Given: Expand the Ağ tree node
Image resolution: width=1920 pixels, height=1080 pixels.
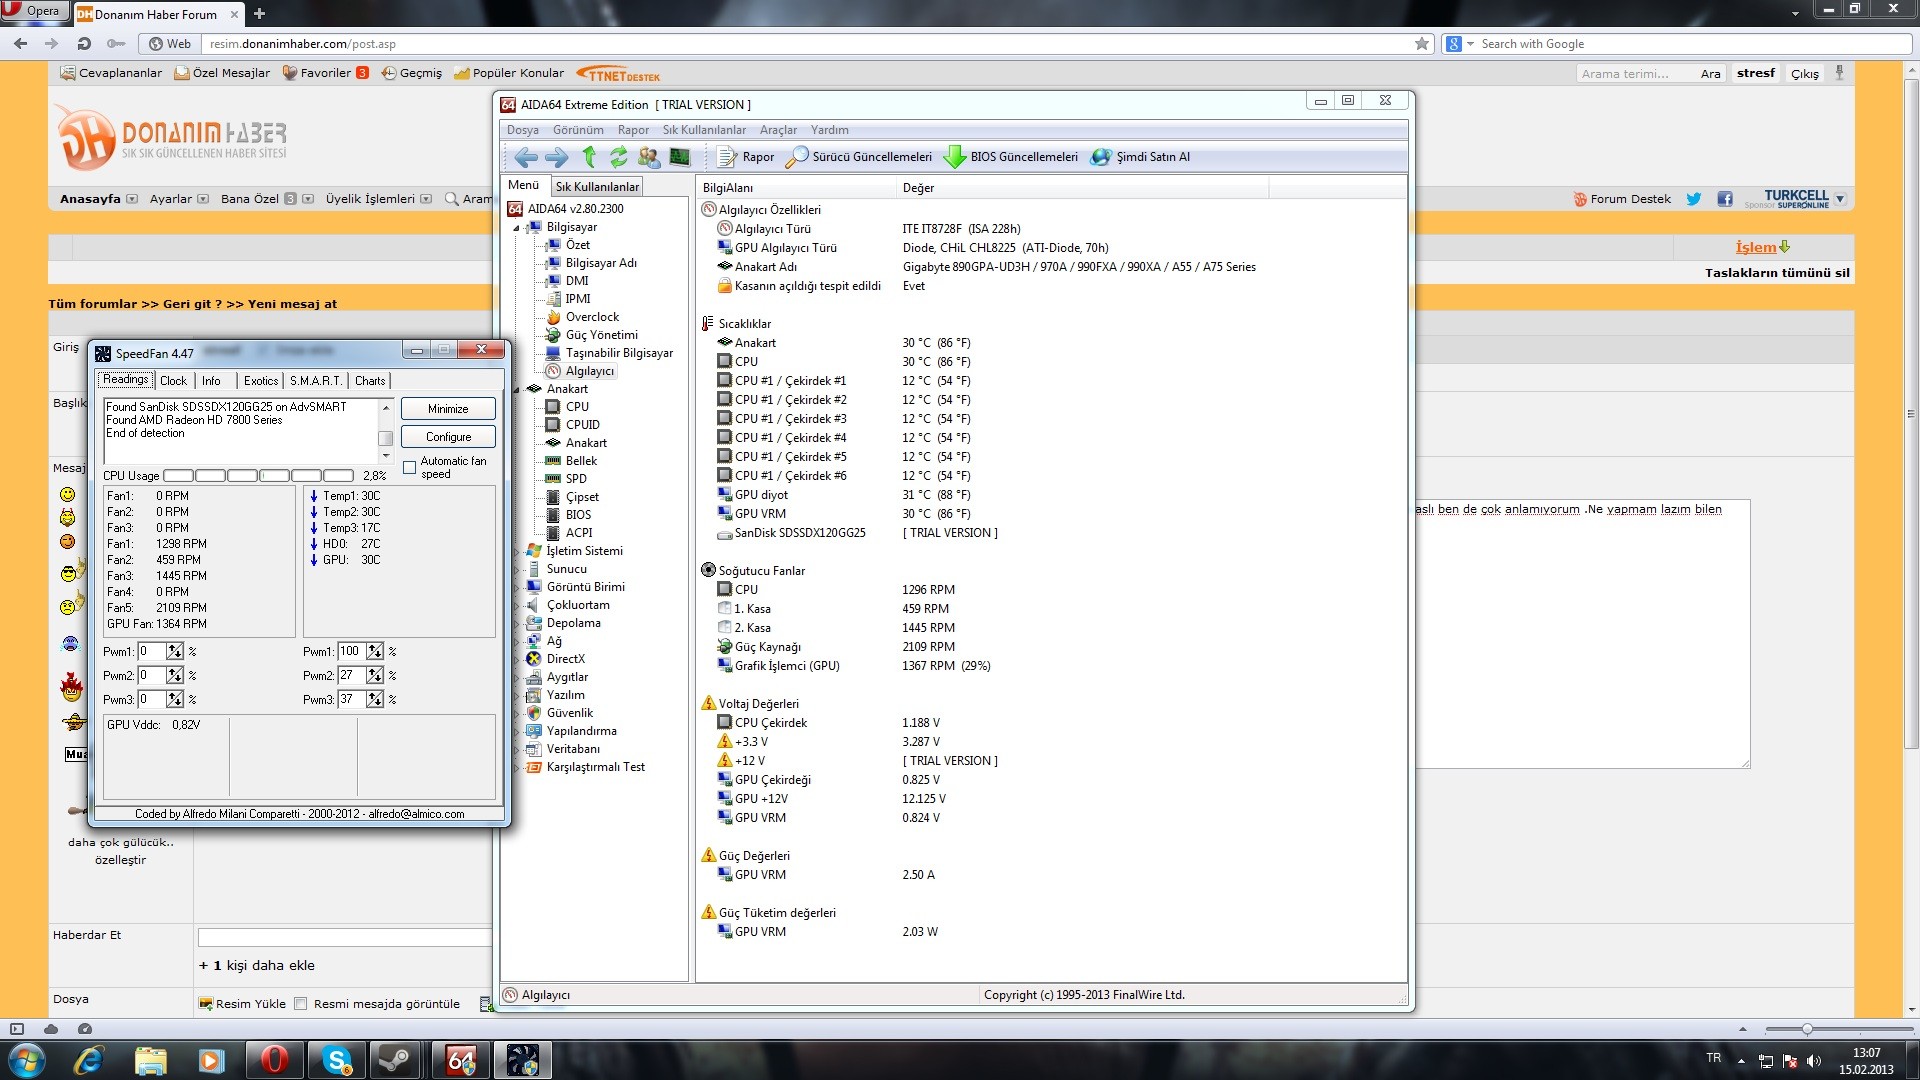Looking at the screenshot, I should click(x=517, y=642).
